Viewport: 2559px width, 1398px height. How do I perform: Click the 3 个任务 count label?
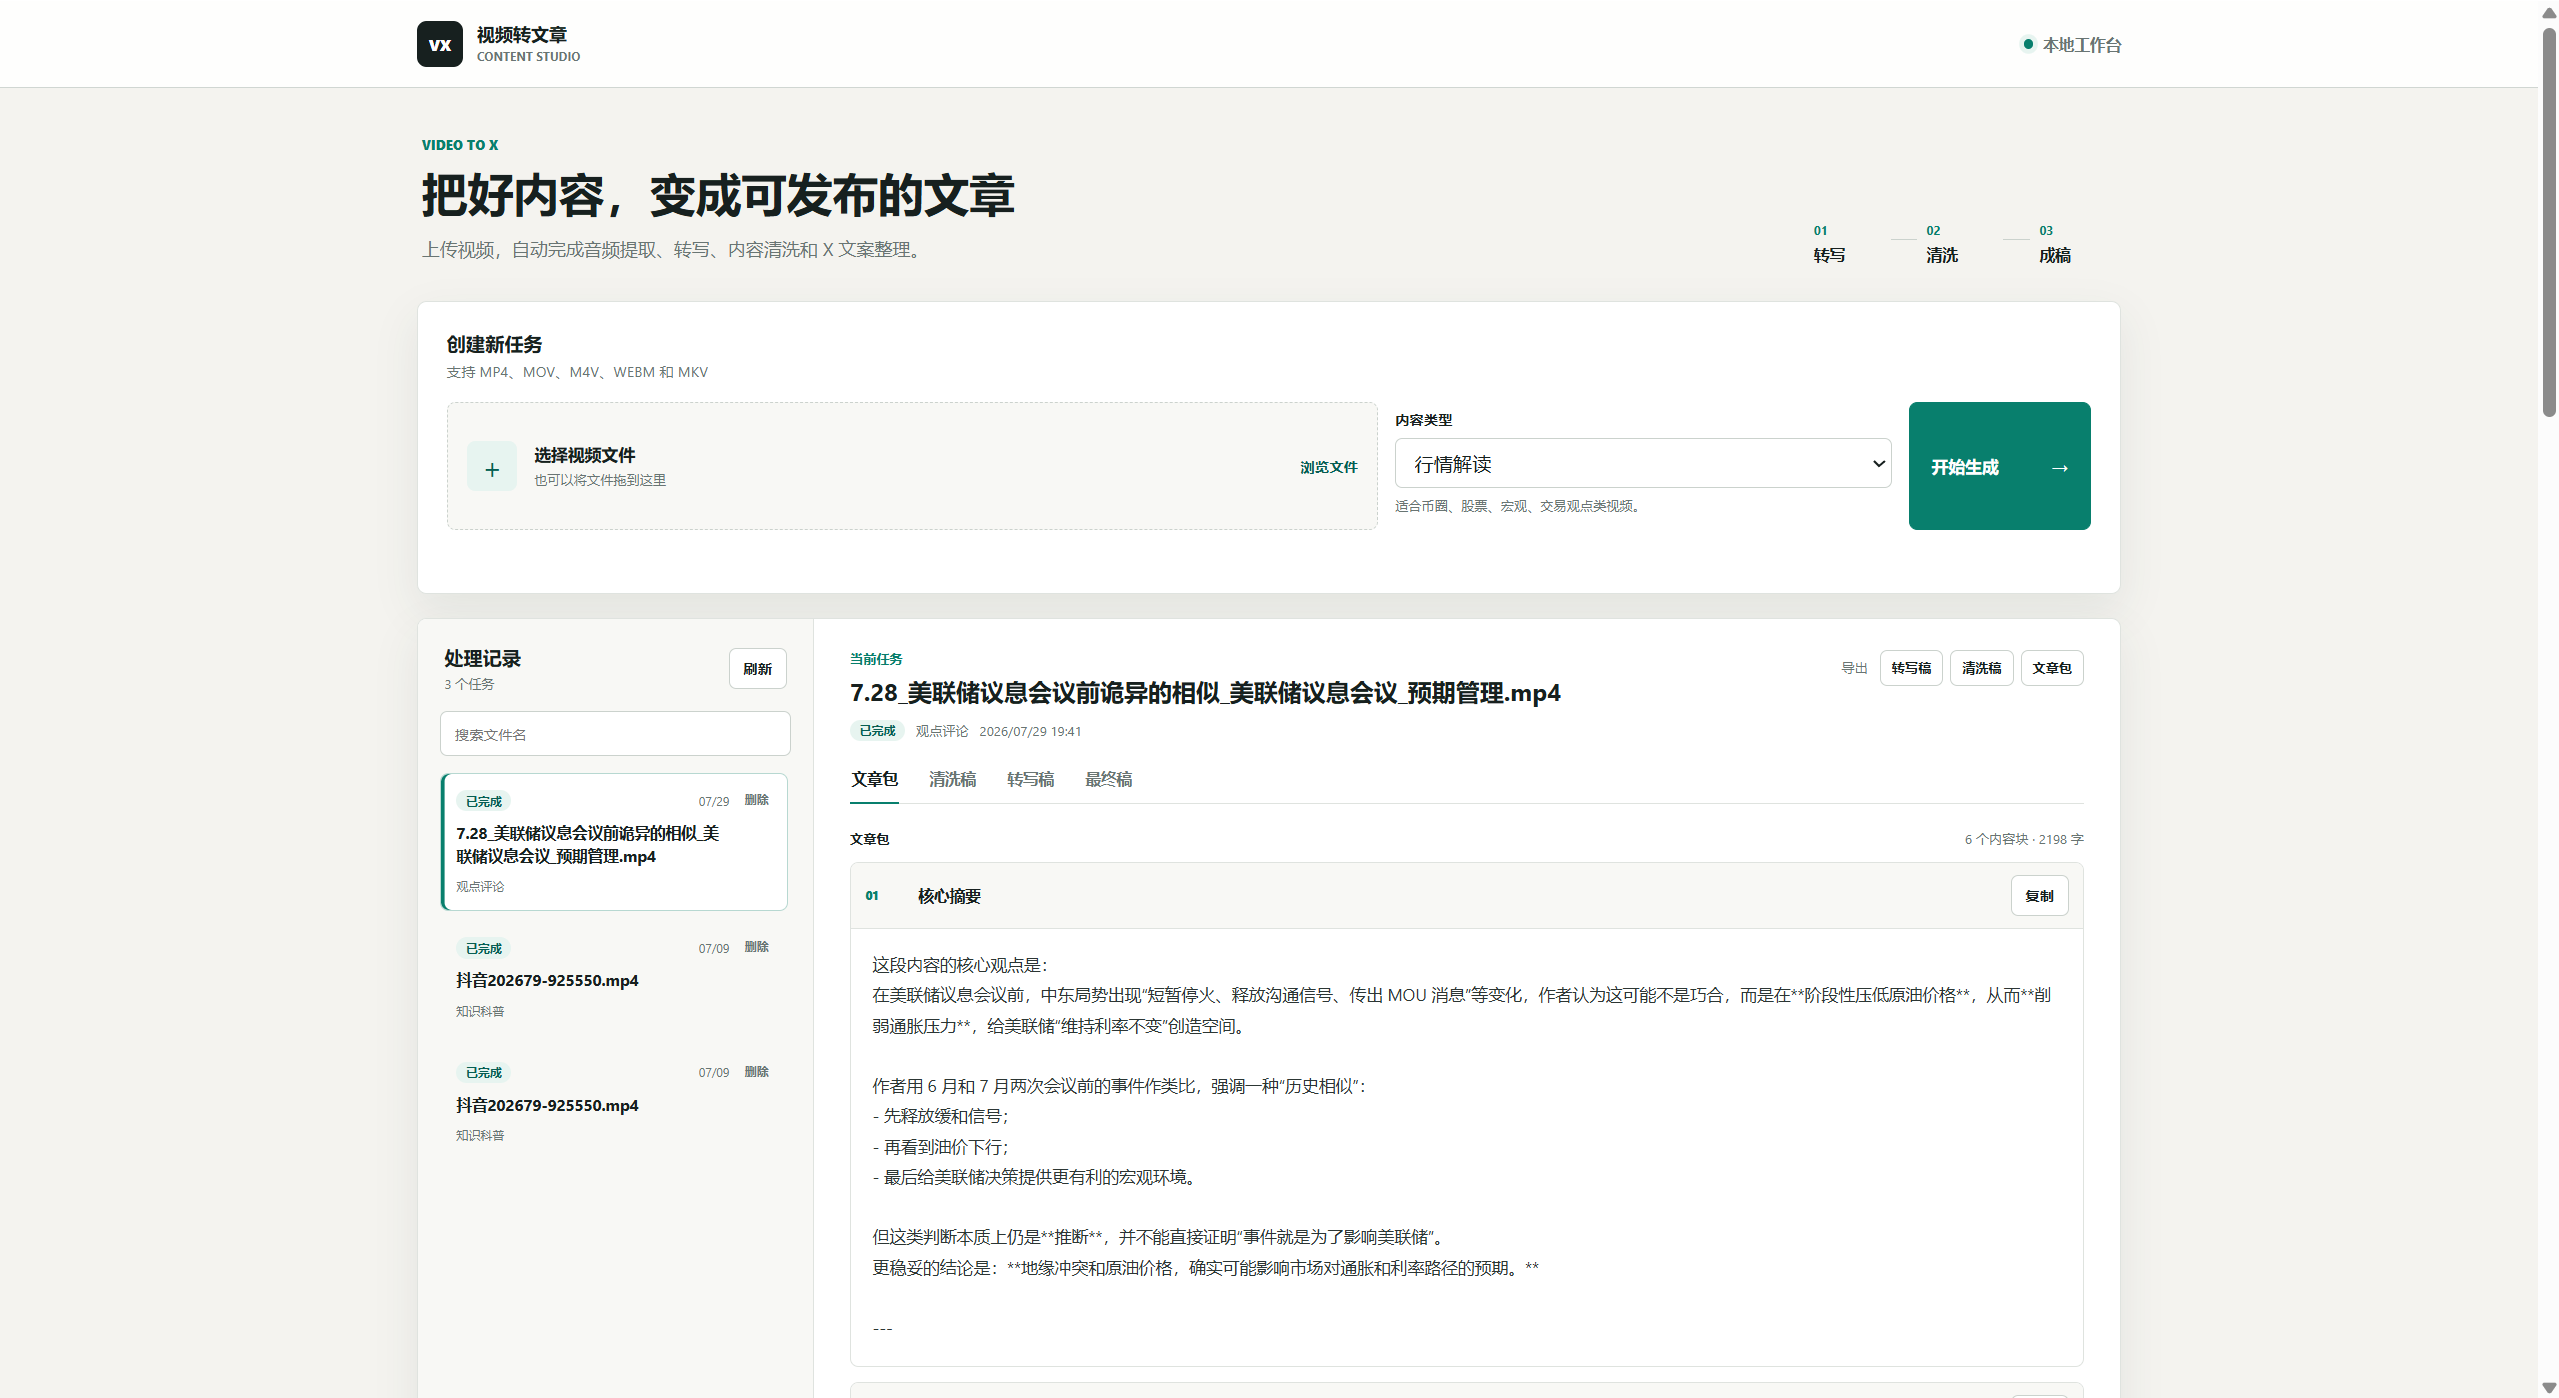(x=469, y=684)
